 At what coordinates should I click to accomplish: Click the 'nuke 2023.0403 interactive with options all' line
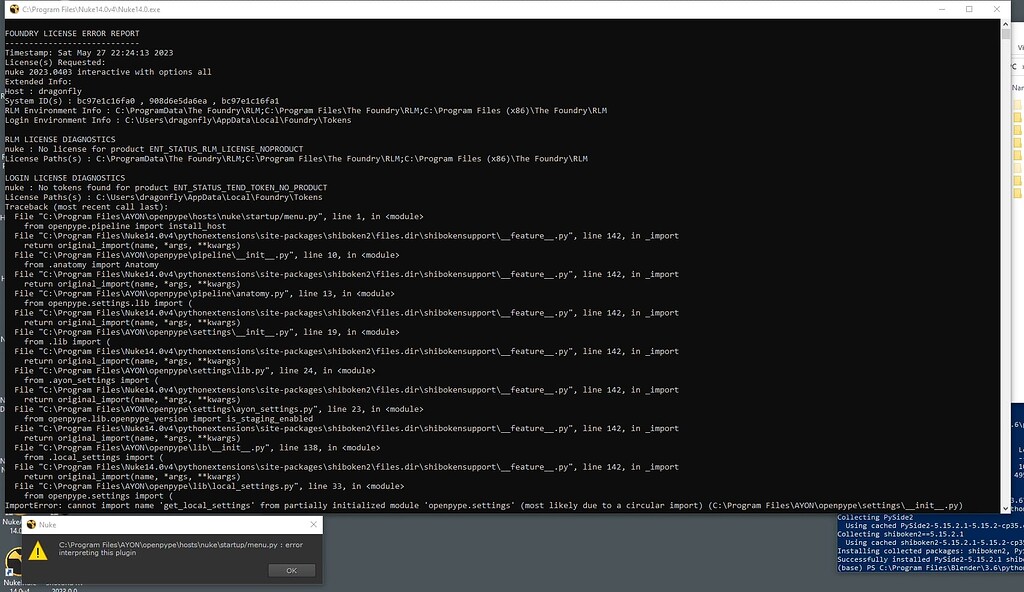(108, 72)
